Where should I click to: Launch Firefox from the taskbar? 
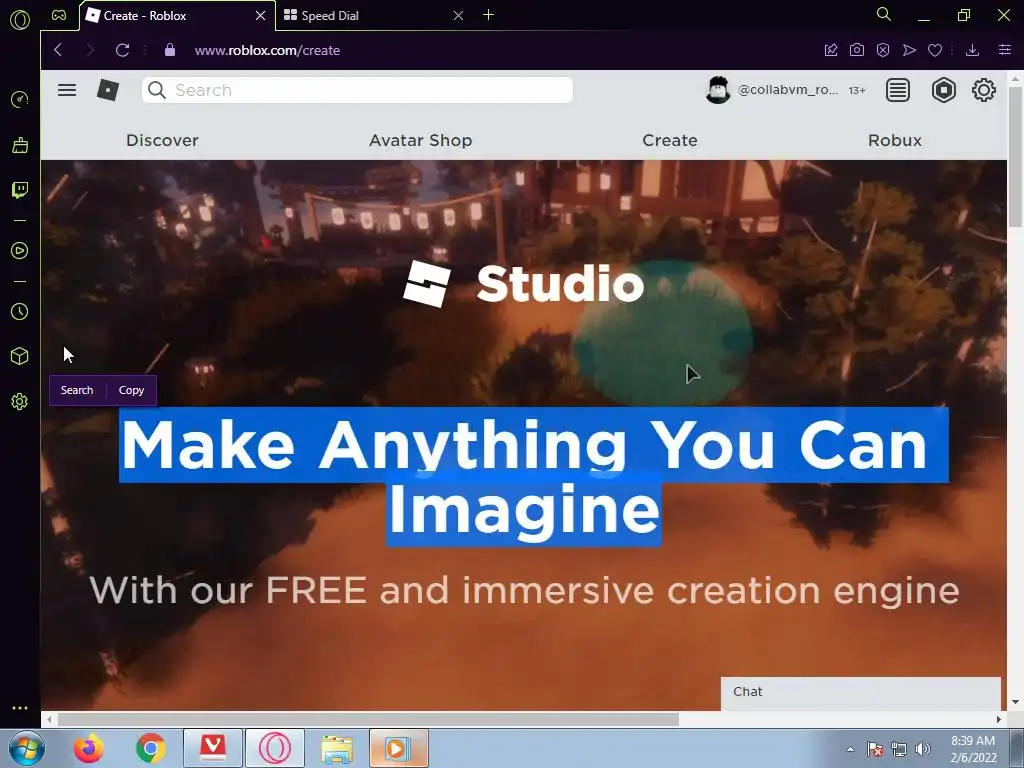pyautogui.click(x=88, y=748)
